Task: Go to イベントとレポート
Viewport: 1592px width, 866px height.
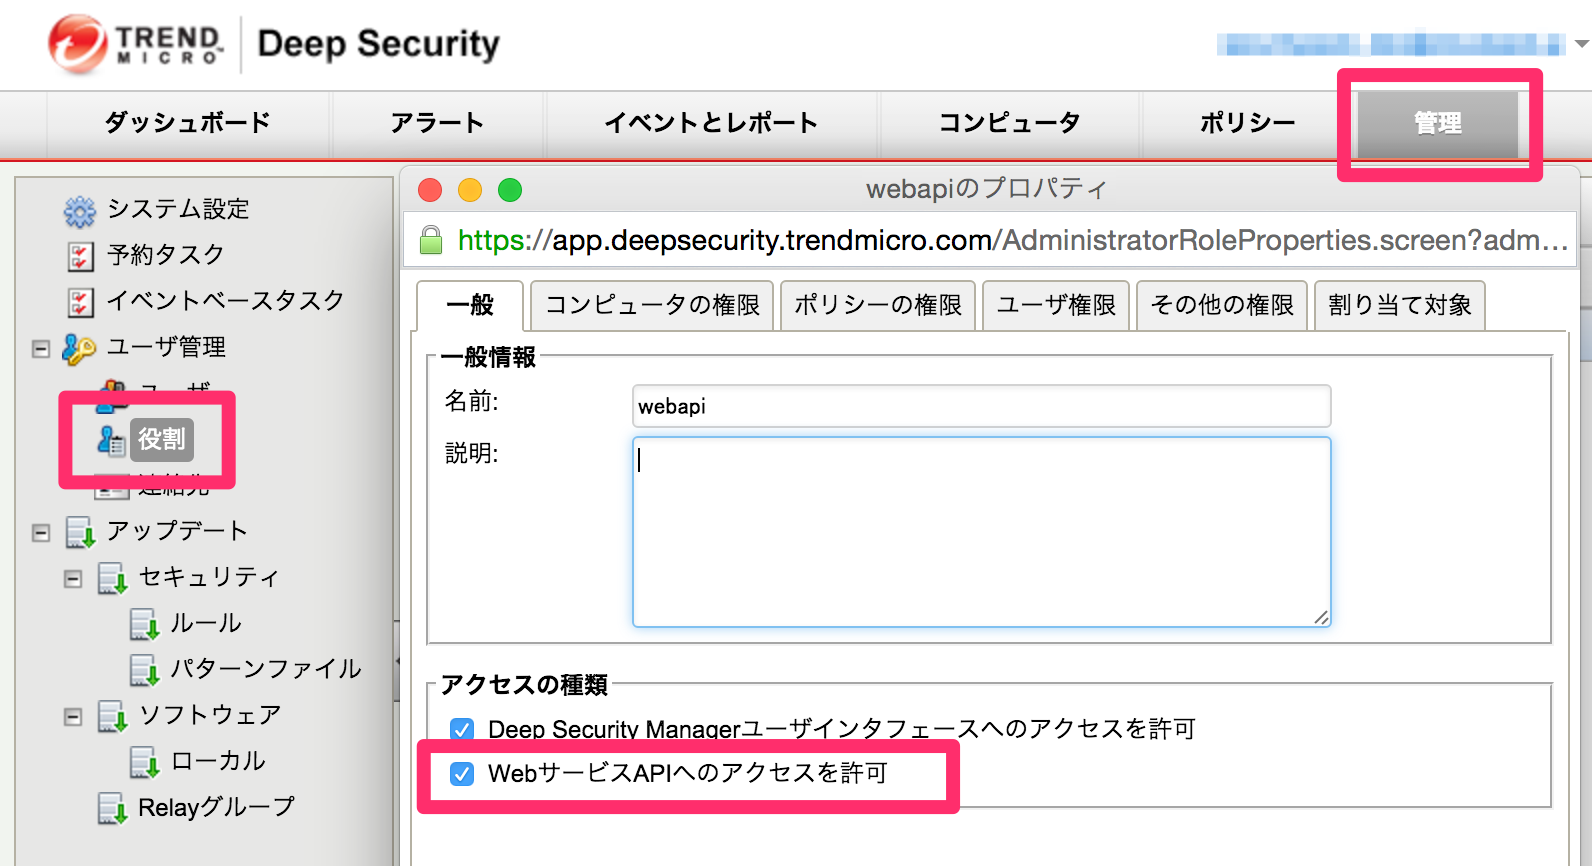Action: (711, 123)
